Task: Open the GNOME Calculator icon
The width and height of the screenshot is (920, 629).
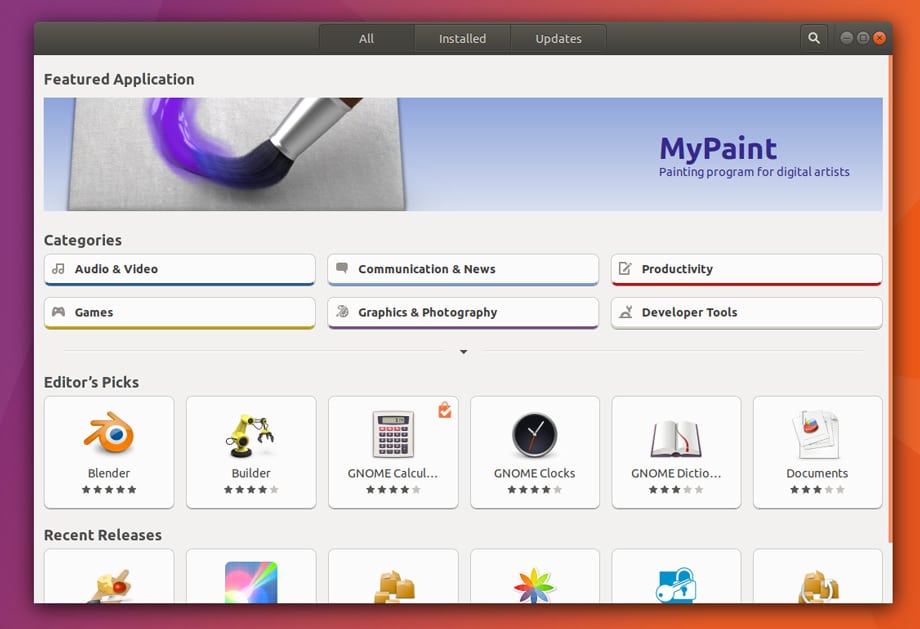Action: 393,434
